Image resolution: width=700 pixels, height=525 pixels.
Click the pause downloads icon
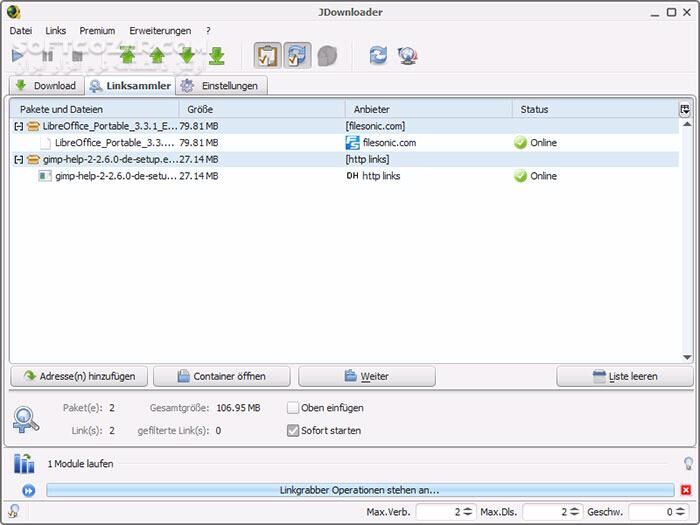[x=47, y=56]
